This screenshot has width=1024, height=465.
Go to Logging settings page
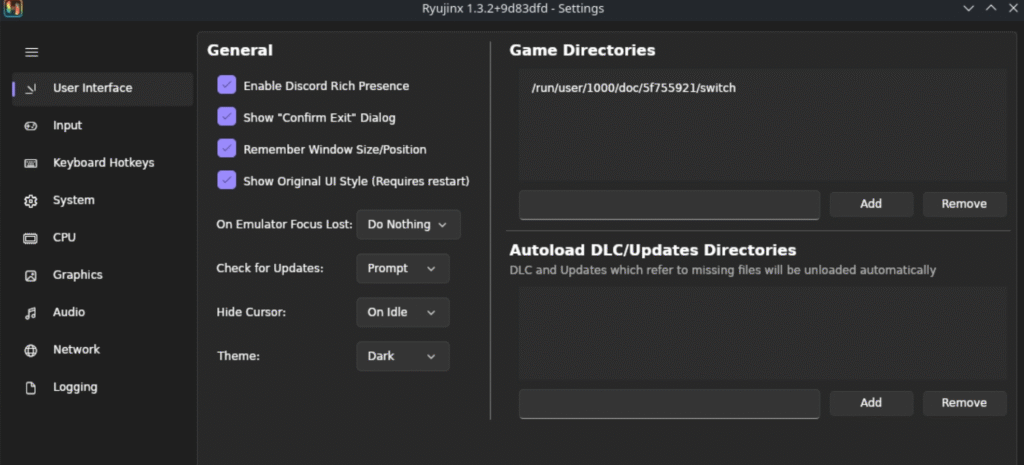103,387
